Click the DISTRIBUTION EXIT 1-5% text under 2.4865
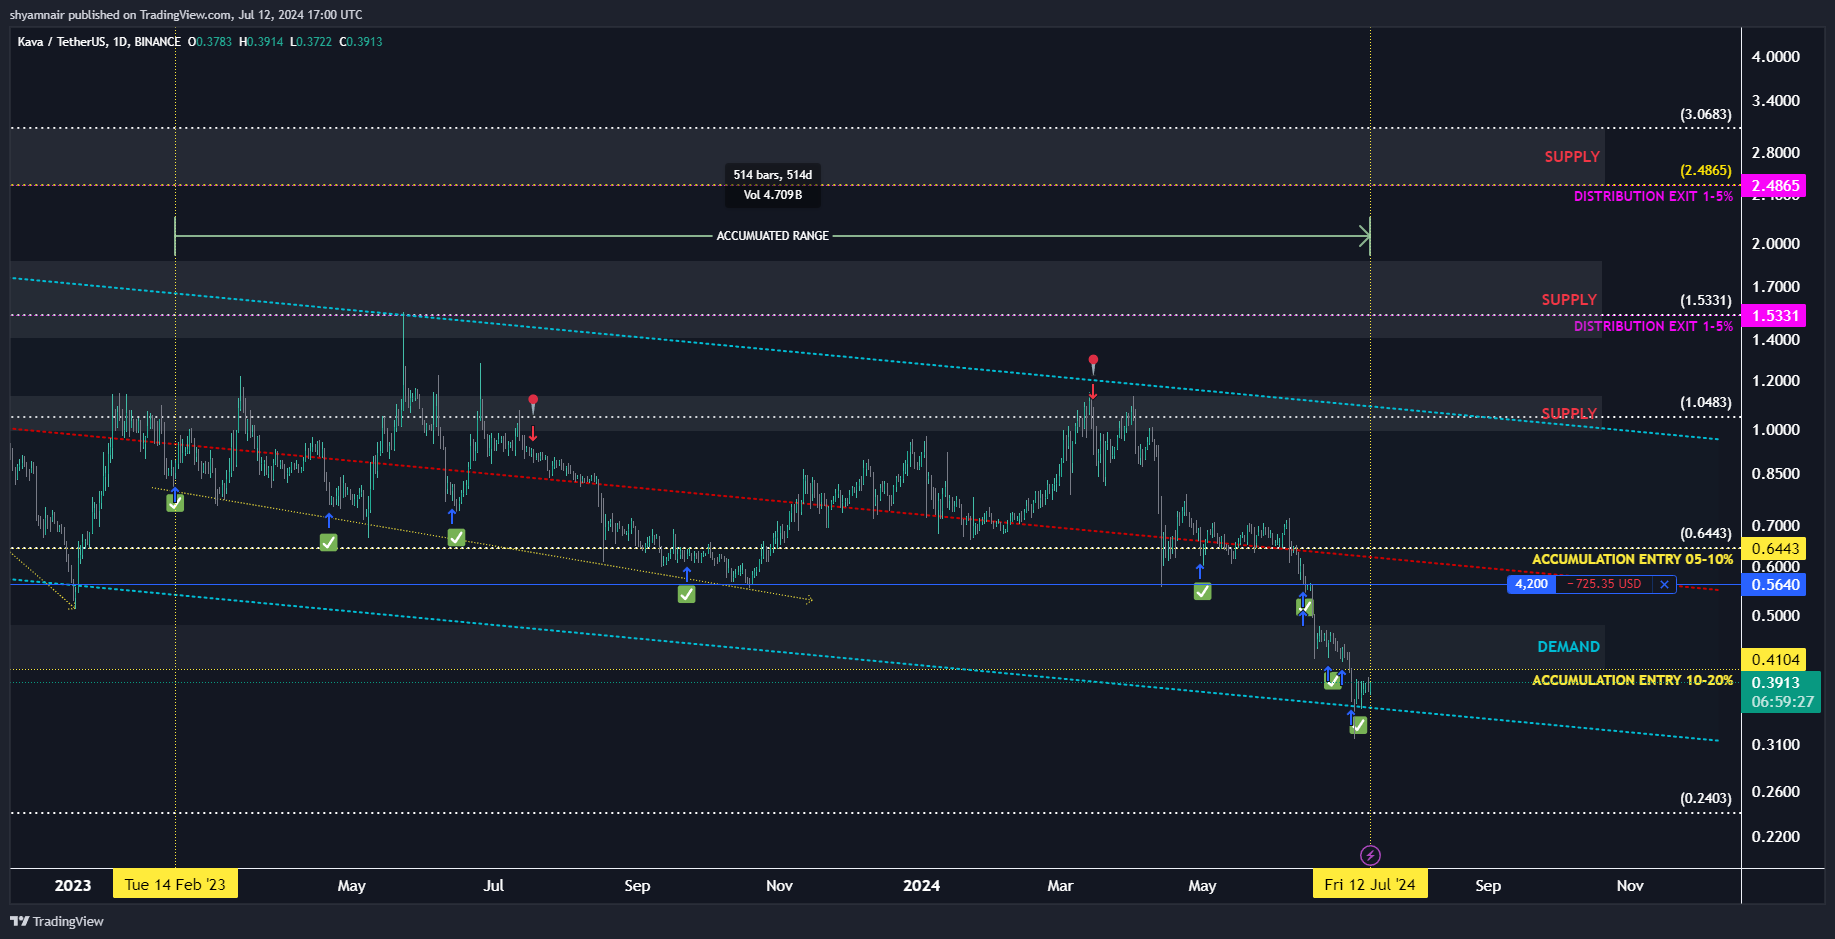The height and width of the screenshot is (939, 1835). tap(1654, 196)
